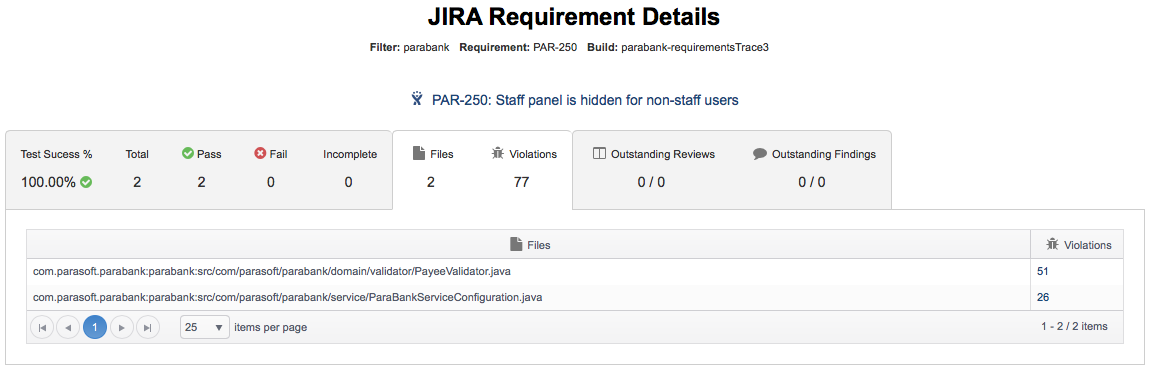Viewport: 1150px width, 369px height.
Task: Click the Files document icon in tab
Action: [419, 154]
